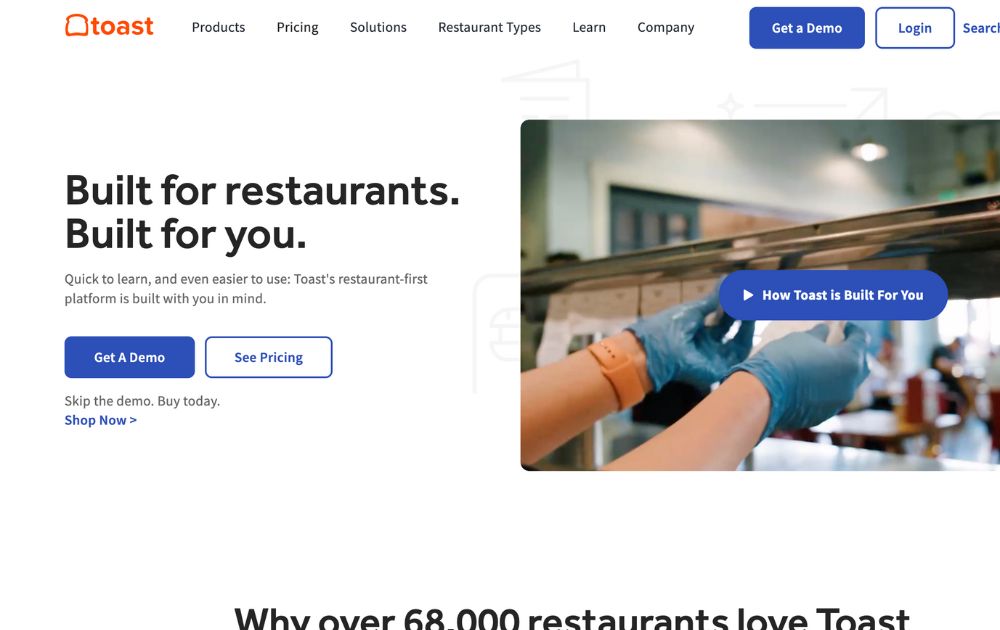Image resolution: width=1000 pixels, height=630 pixels.
Task: Expand the Restaurant Types menu
Action: pos(489,27)
